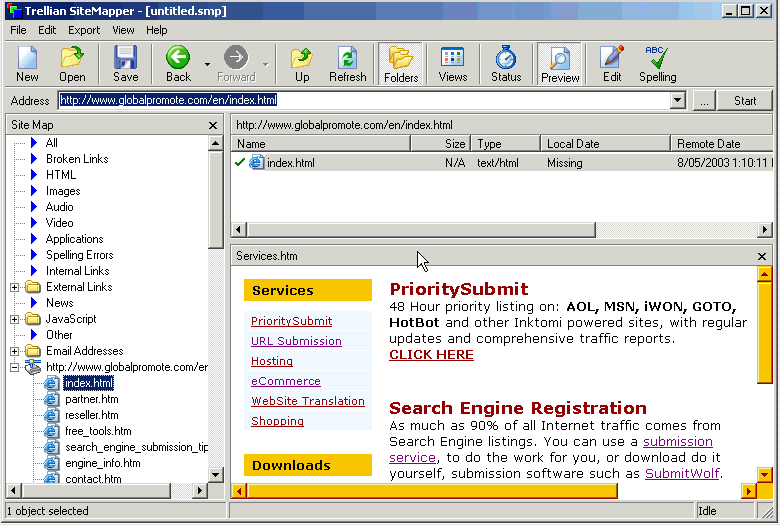
Task: Click the SubmitWolf link
Action: (x=682, y=474)
